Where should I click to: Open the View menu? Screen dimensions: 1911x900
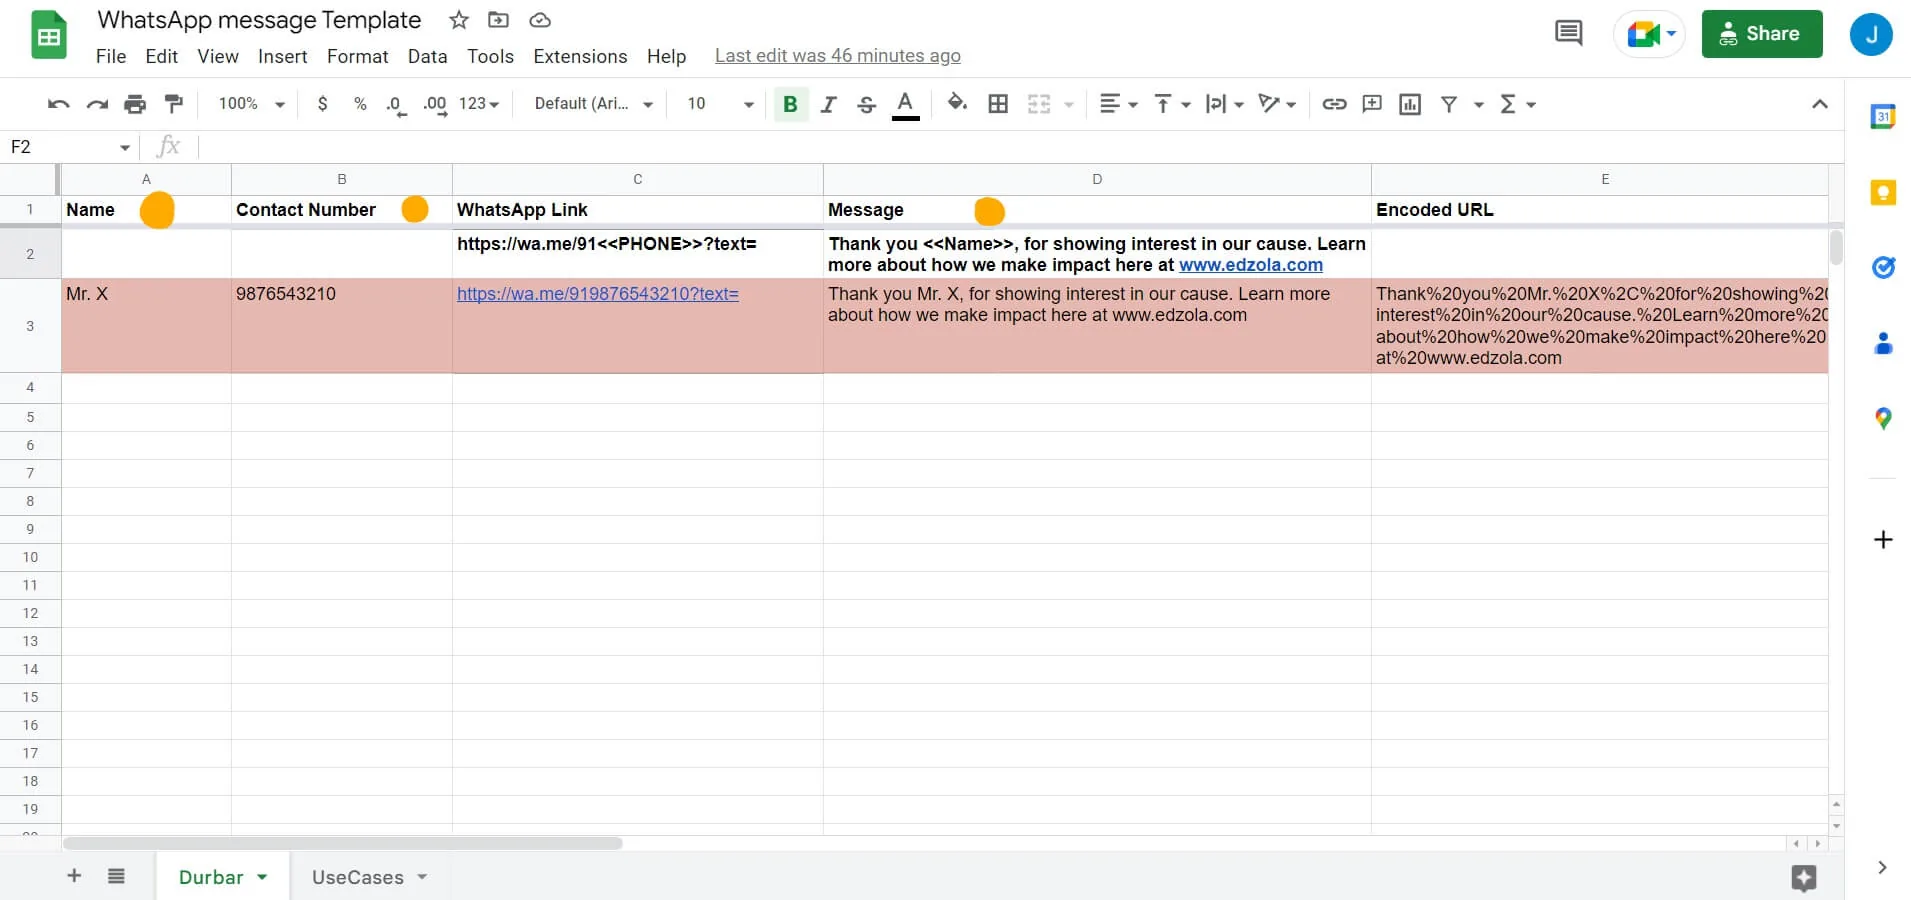point(218,56)
